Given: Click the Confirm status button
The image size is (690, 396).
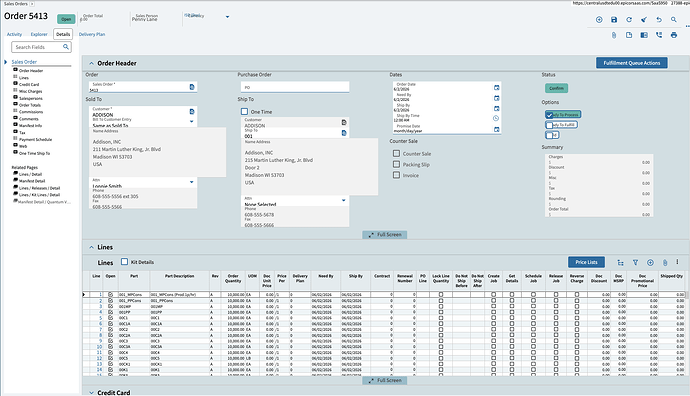Looking at the screenshot, I should 556,88.
